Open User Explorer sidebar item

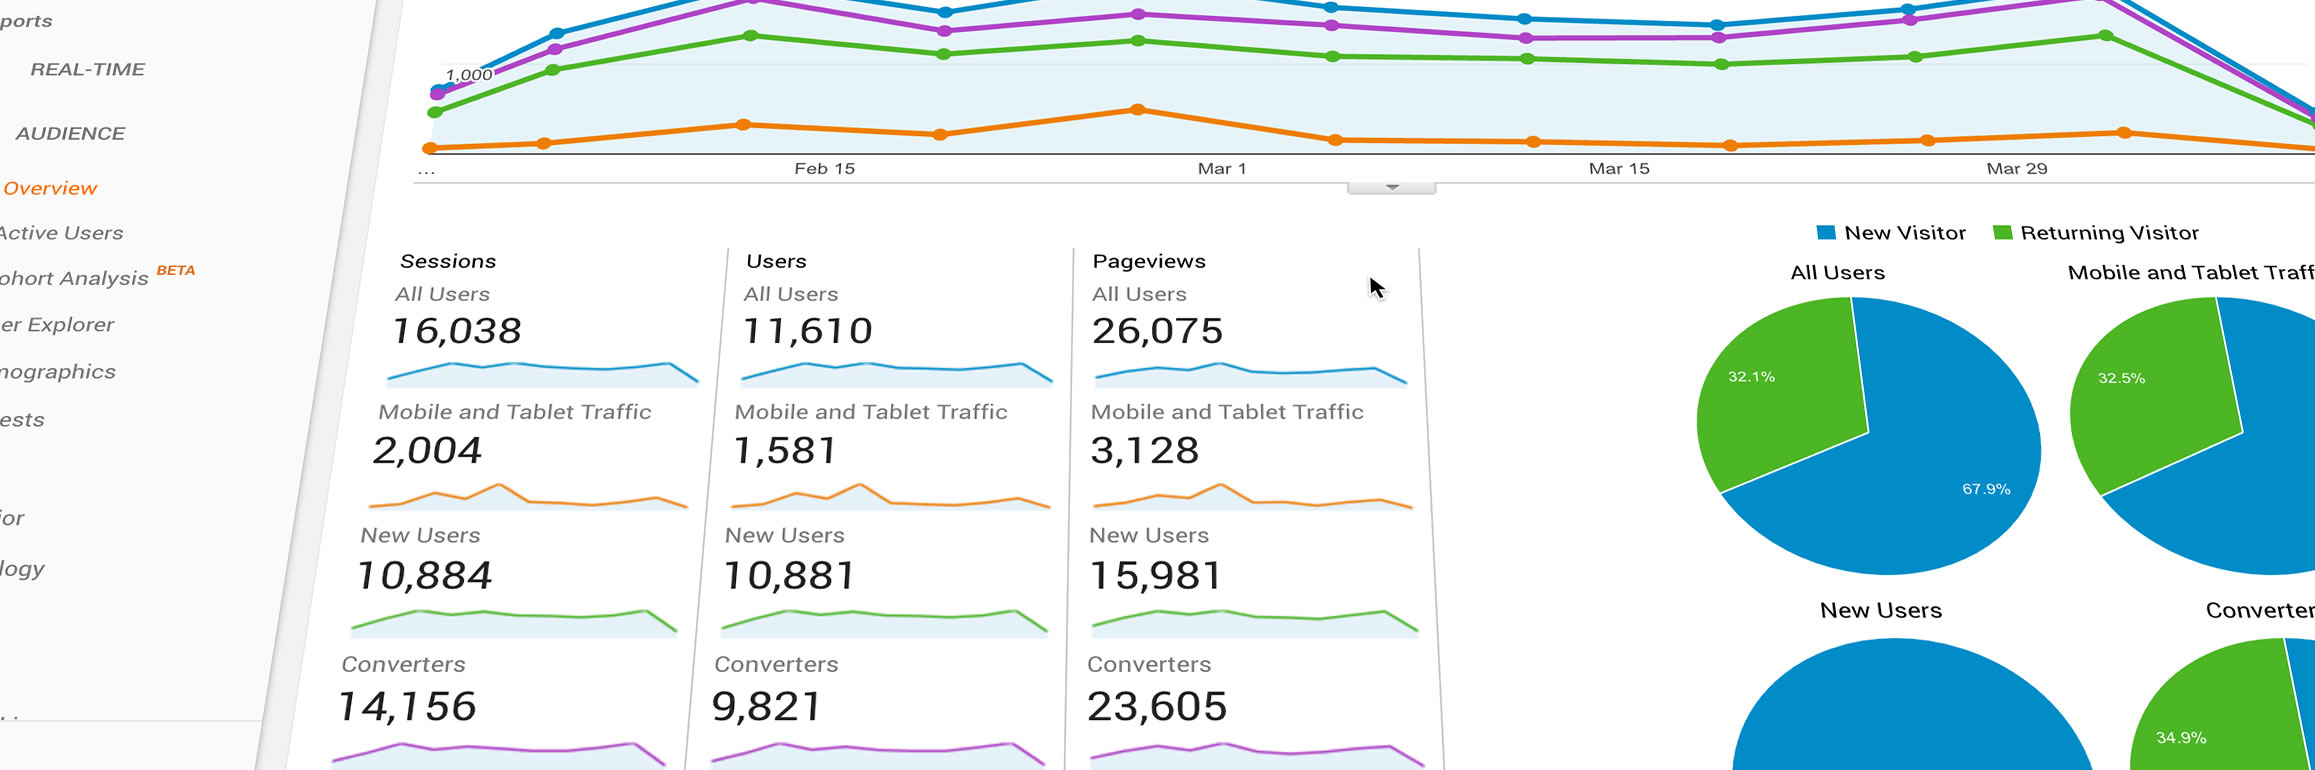point(57,325)
